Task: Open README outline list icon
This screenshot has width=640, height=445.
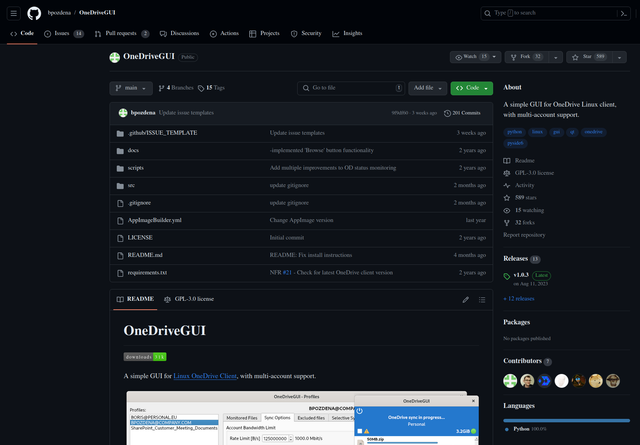Action: 482,300
